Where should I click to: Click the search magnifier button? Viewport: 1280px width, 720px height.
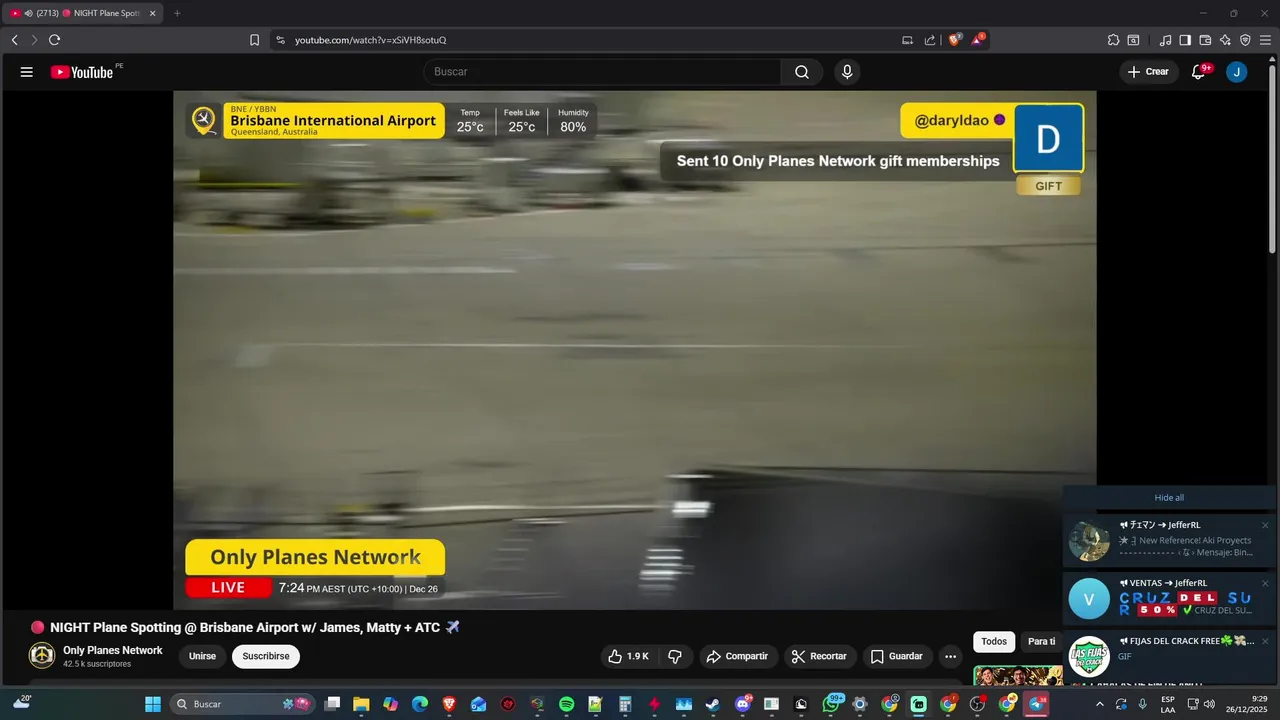802,72
